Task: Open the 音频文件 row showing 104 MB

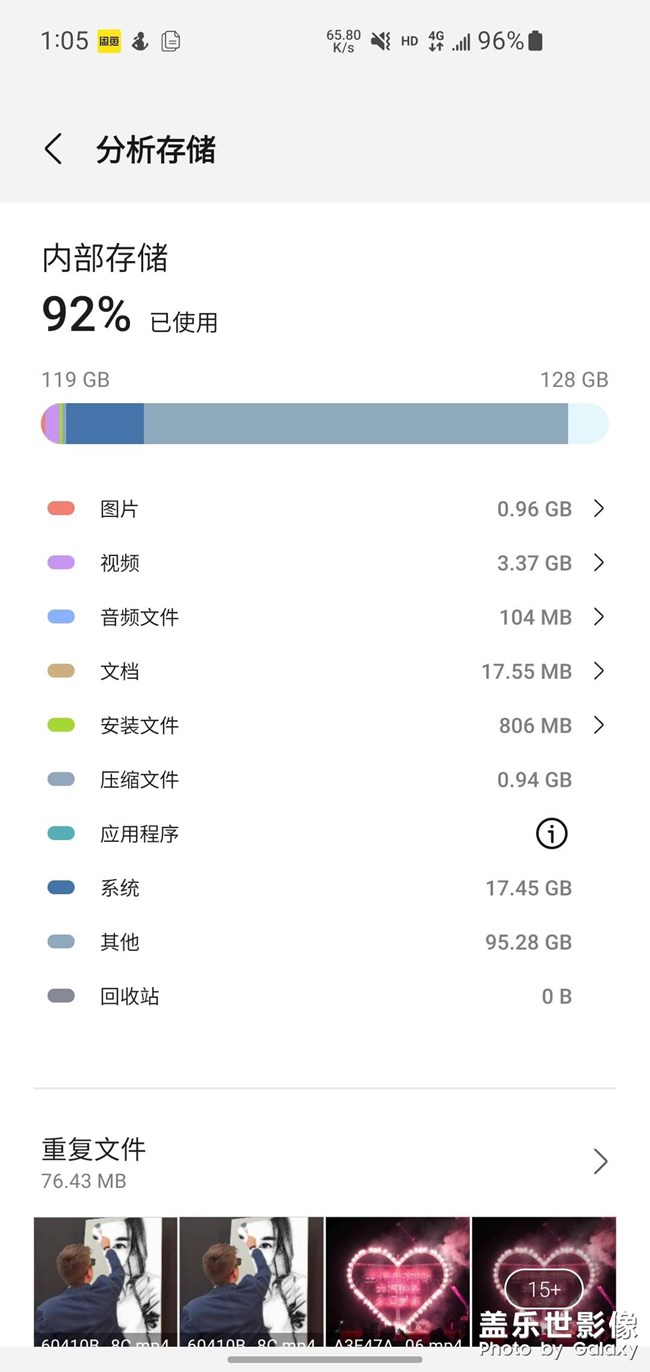Action: [x=325, y=617]
